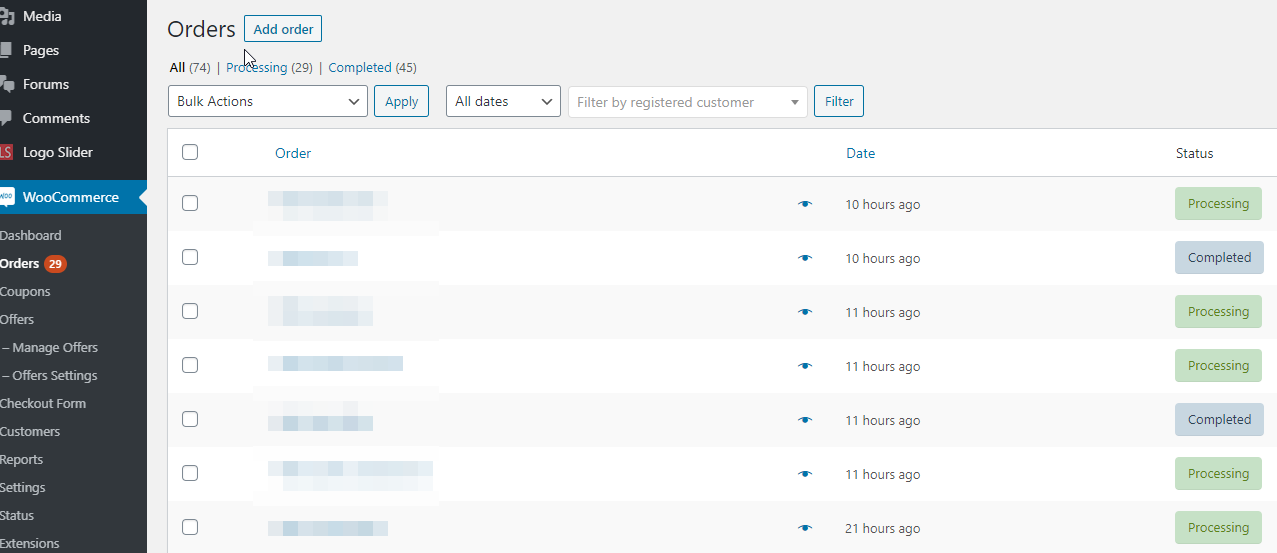Click the Comments speech bubble icon
Viewport: 1277px width, 553px height.
pyautogui.click(x=6, y=118)
